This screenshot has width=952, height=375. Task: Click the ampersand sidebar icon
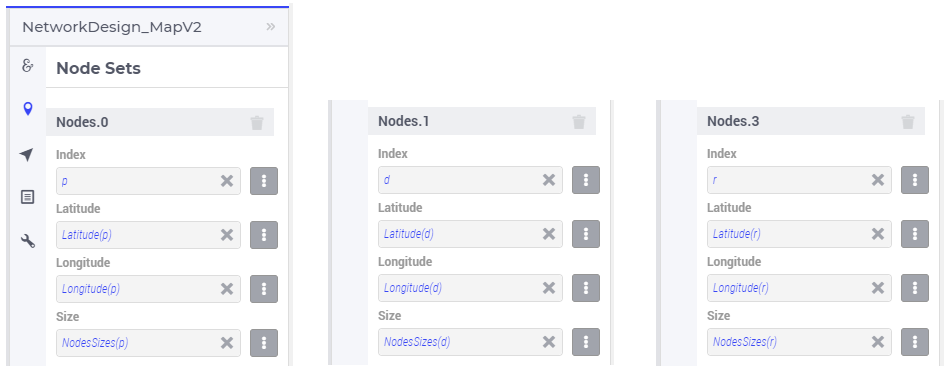(27, 66)
